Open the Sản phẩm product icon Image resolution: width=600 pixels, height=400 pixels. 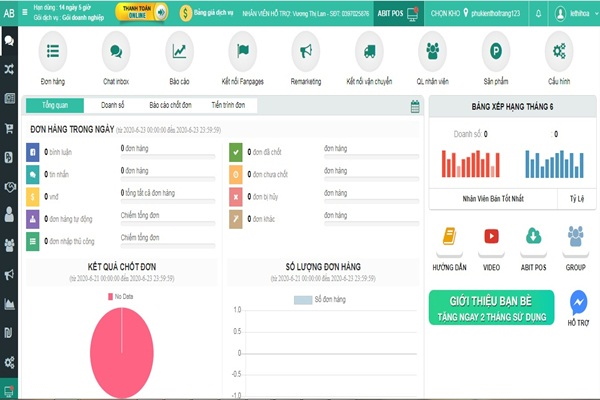496,51
